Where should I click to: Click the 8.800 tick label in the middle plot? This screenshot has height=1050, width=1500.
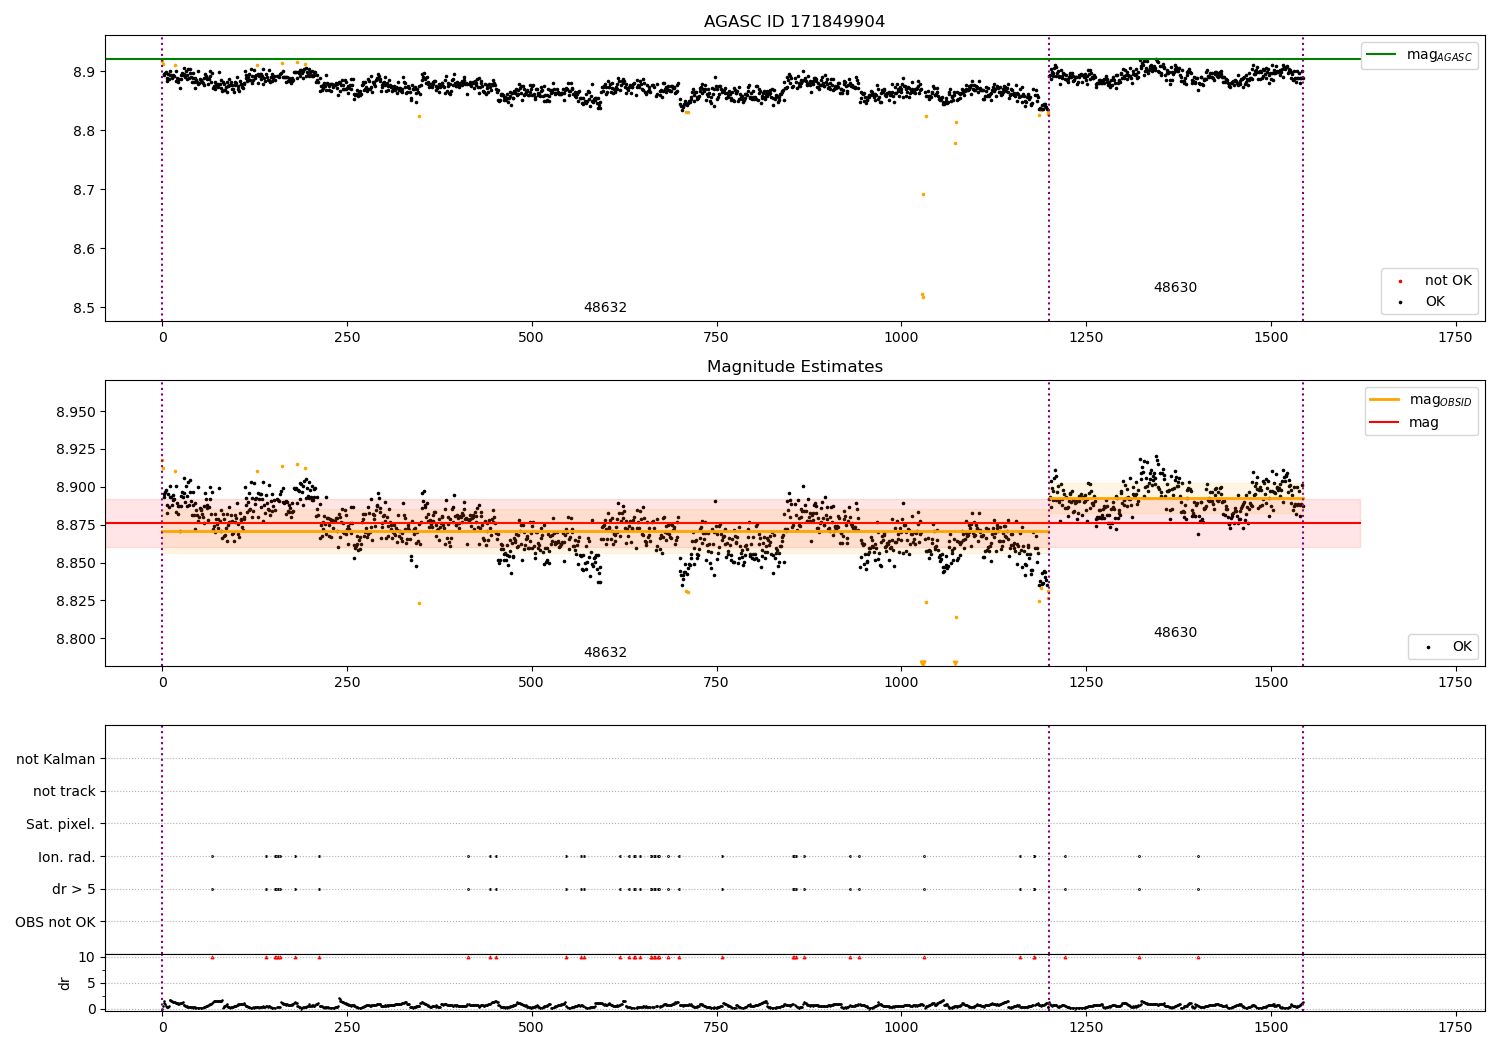point(76,639)
